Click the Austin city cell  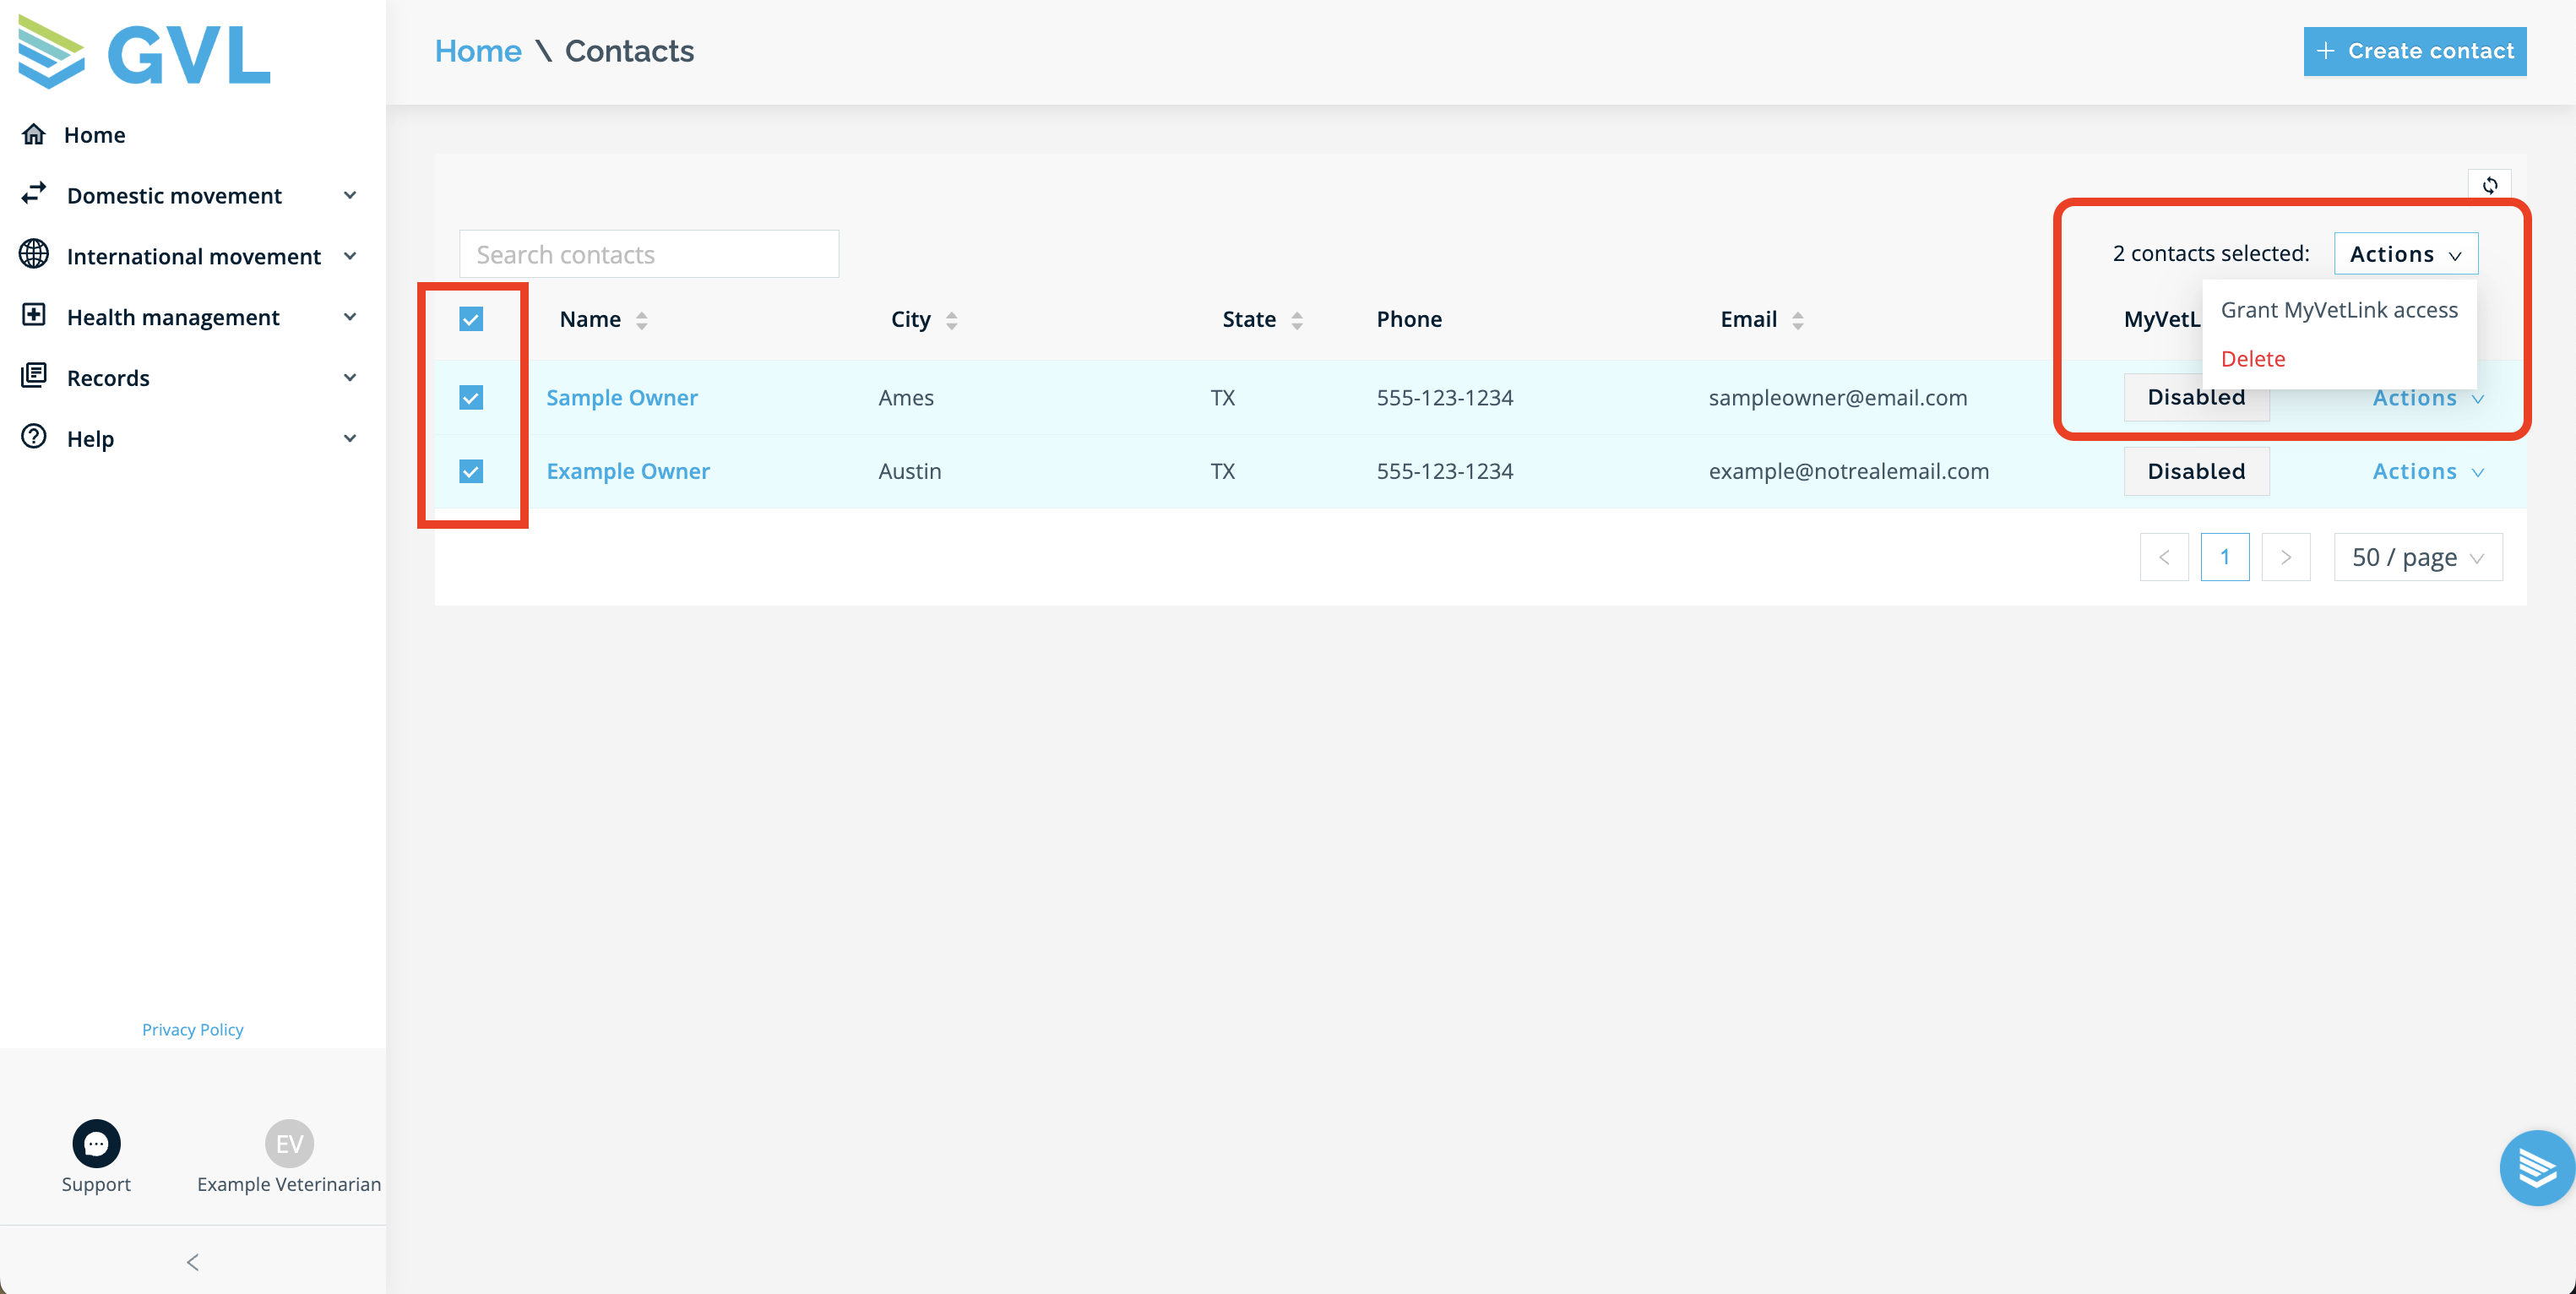pyautogui.click(x=910, y=471)
